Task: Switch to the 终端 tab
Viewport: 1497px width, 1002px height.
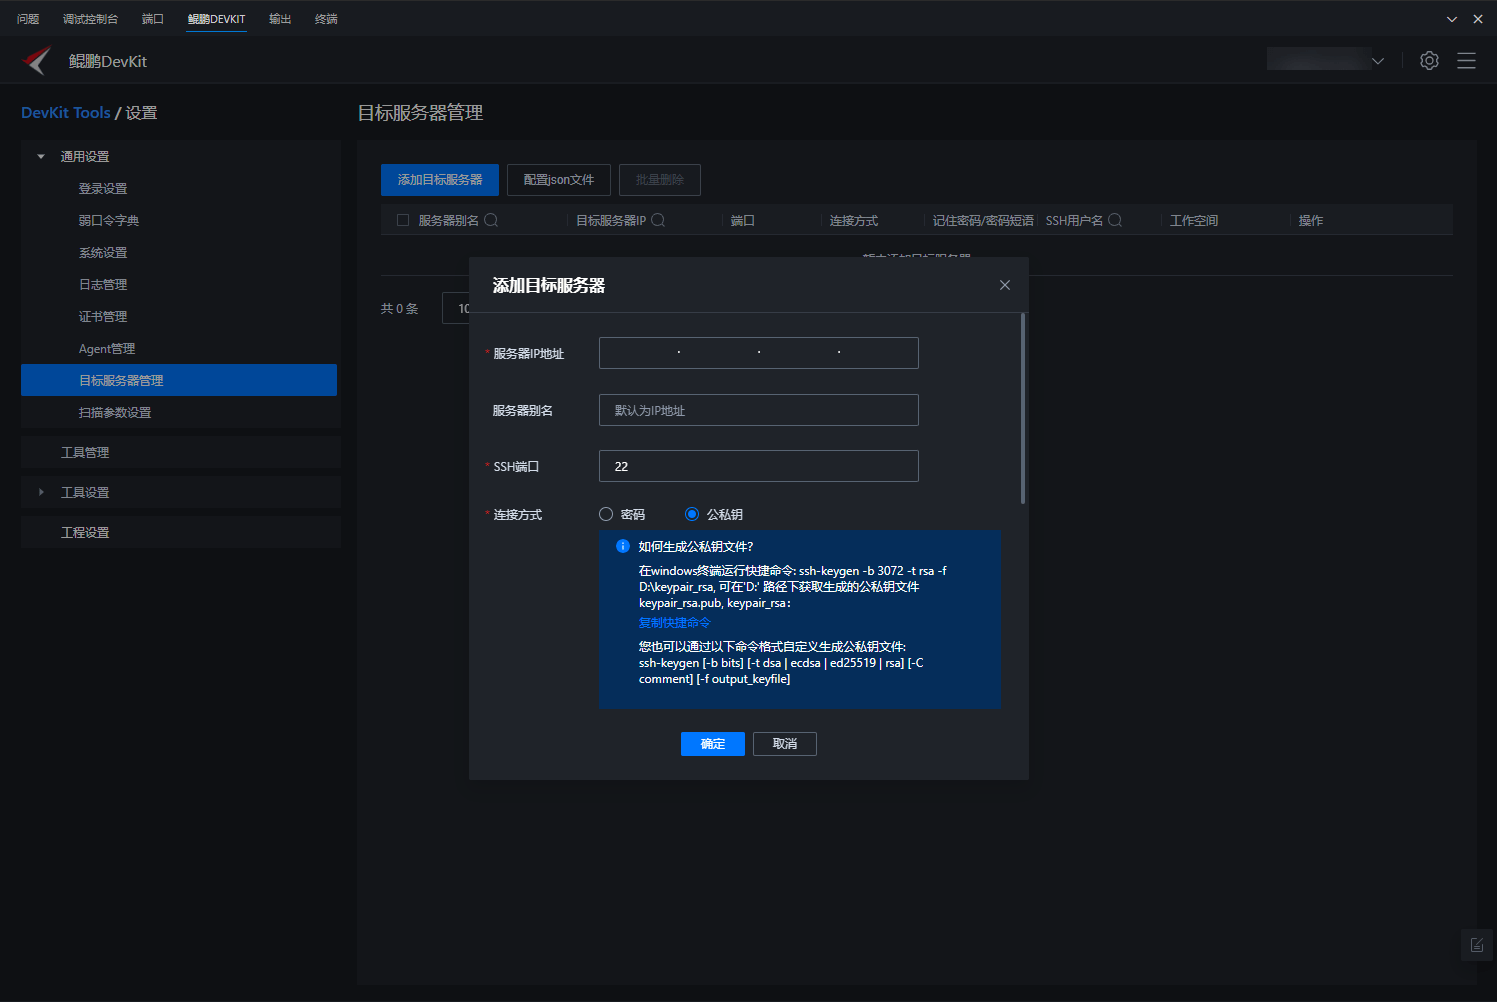Action: [326, 19]
